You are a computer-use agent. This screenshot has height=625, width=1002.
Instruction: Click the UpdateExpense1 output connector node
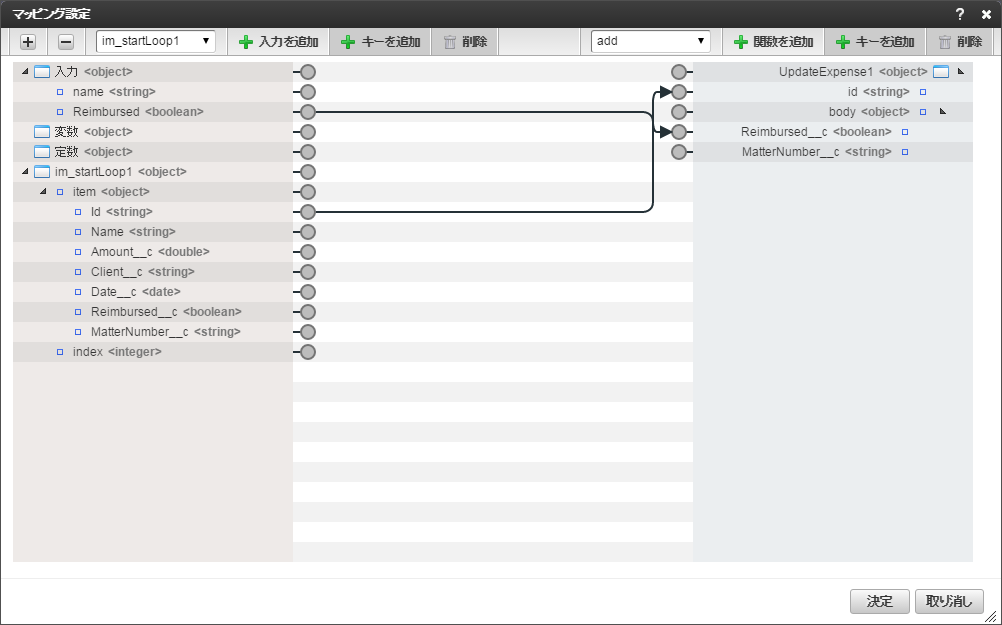(679, 72)
